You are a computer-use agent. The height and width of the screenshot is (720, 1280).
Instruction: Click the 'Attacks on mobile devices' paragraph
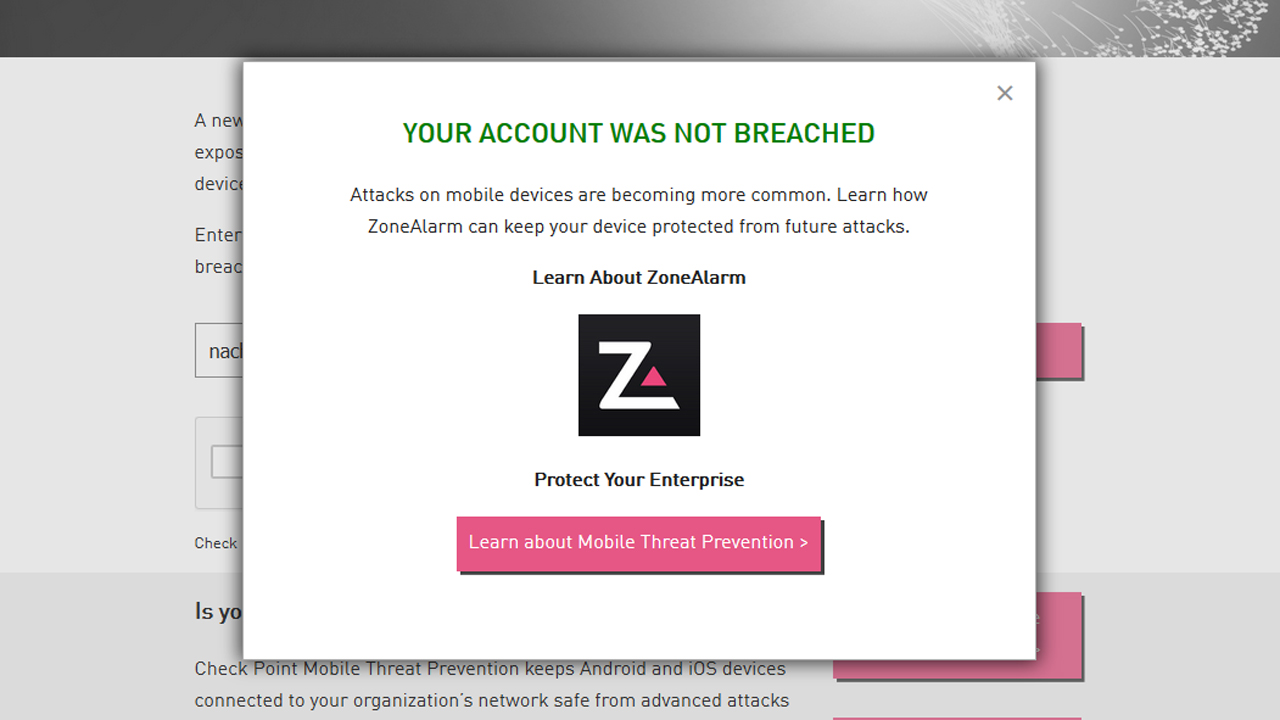tap(639, 210)
